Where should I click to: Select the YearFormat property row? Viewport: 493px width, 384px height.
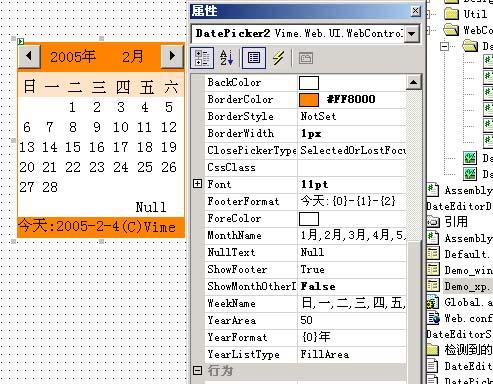(305, 337)
